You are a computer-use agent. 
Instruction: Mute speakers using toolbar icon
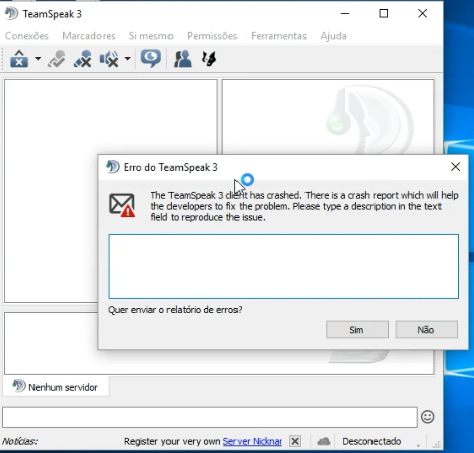tap(109, 59)
